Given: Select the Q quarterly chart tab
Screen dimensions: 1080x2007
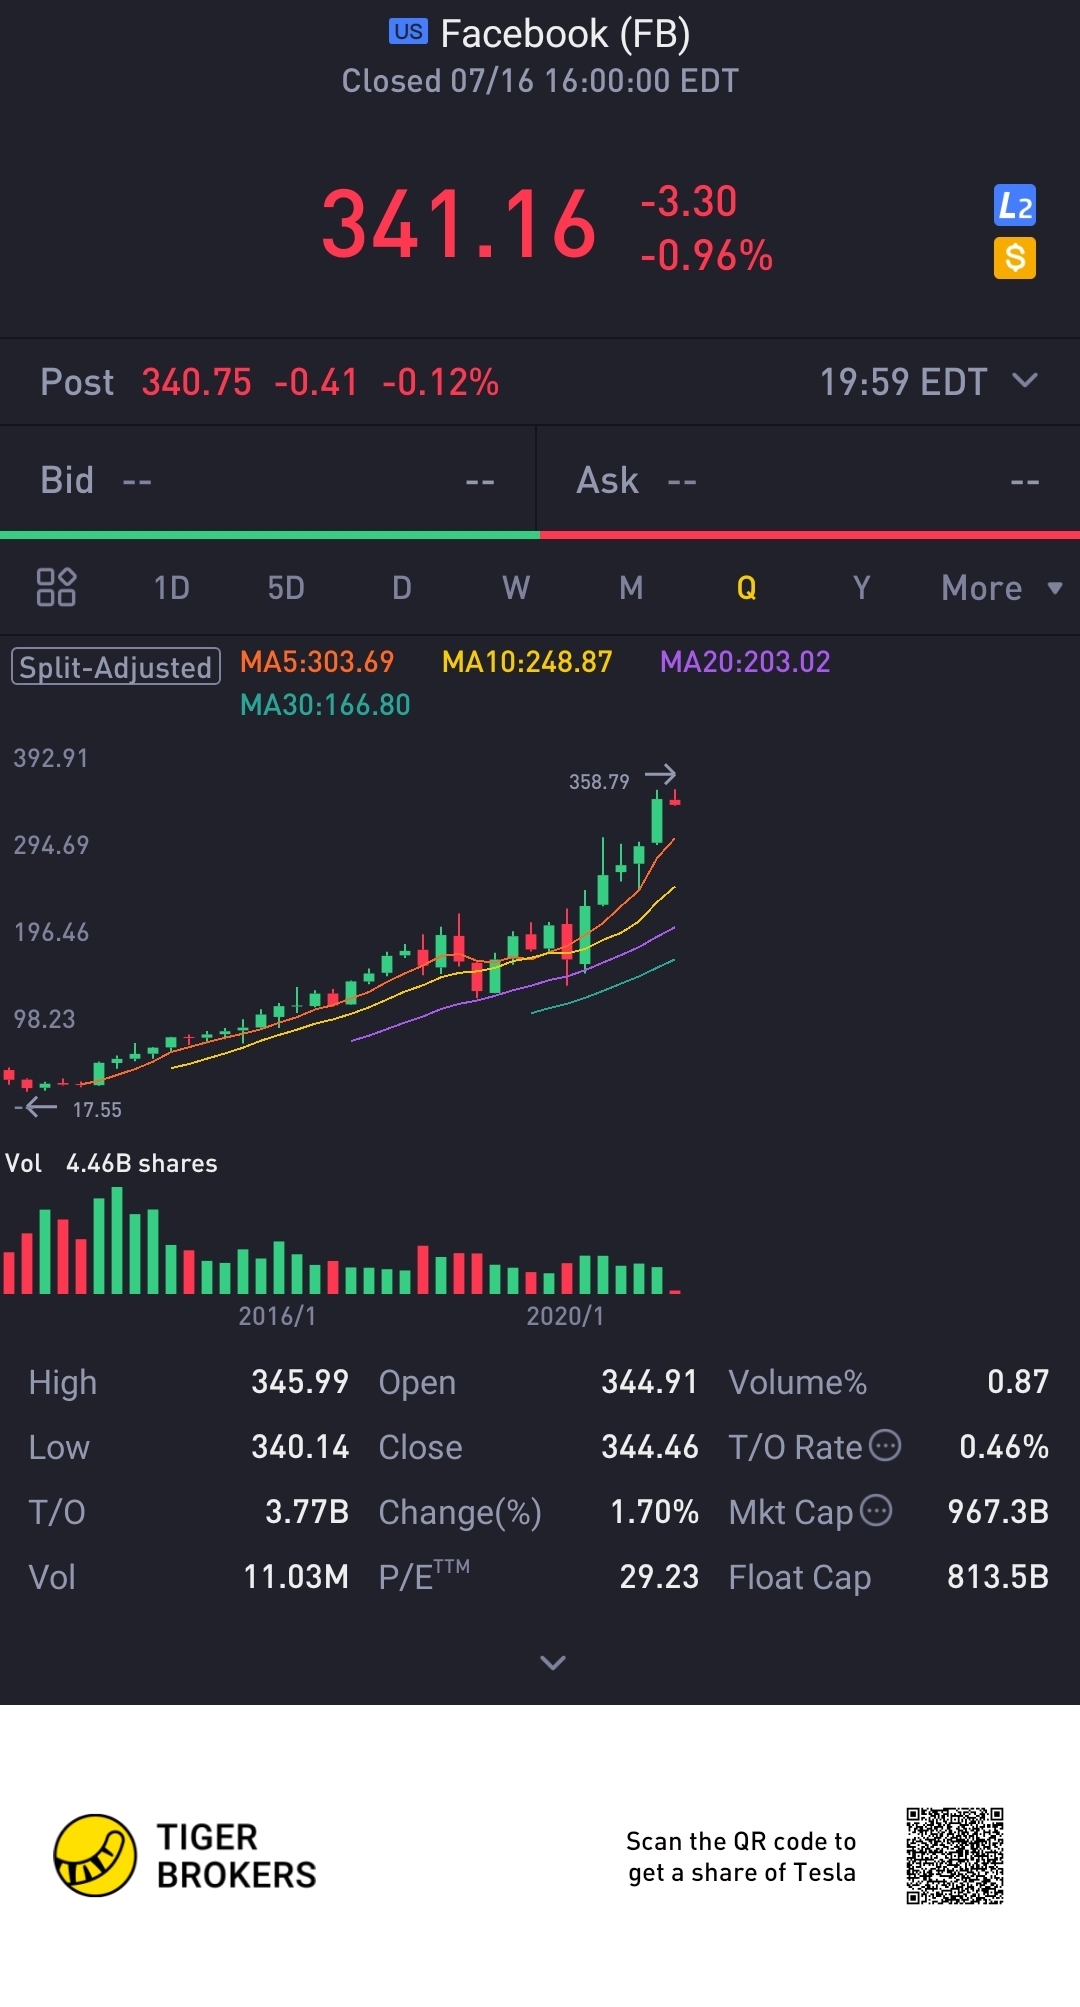Looking at the screenshot, I should click(x=746, y=588).
